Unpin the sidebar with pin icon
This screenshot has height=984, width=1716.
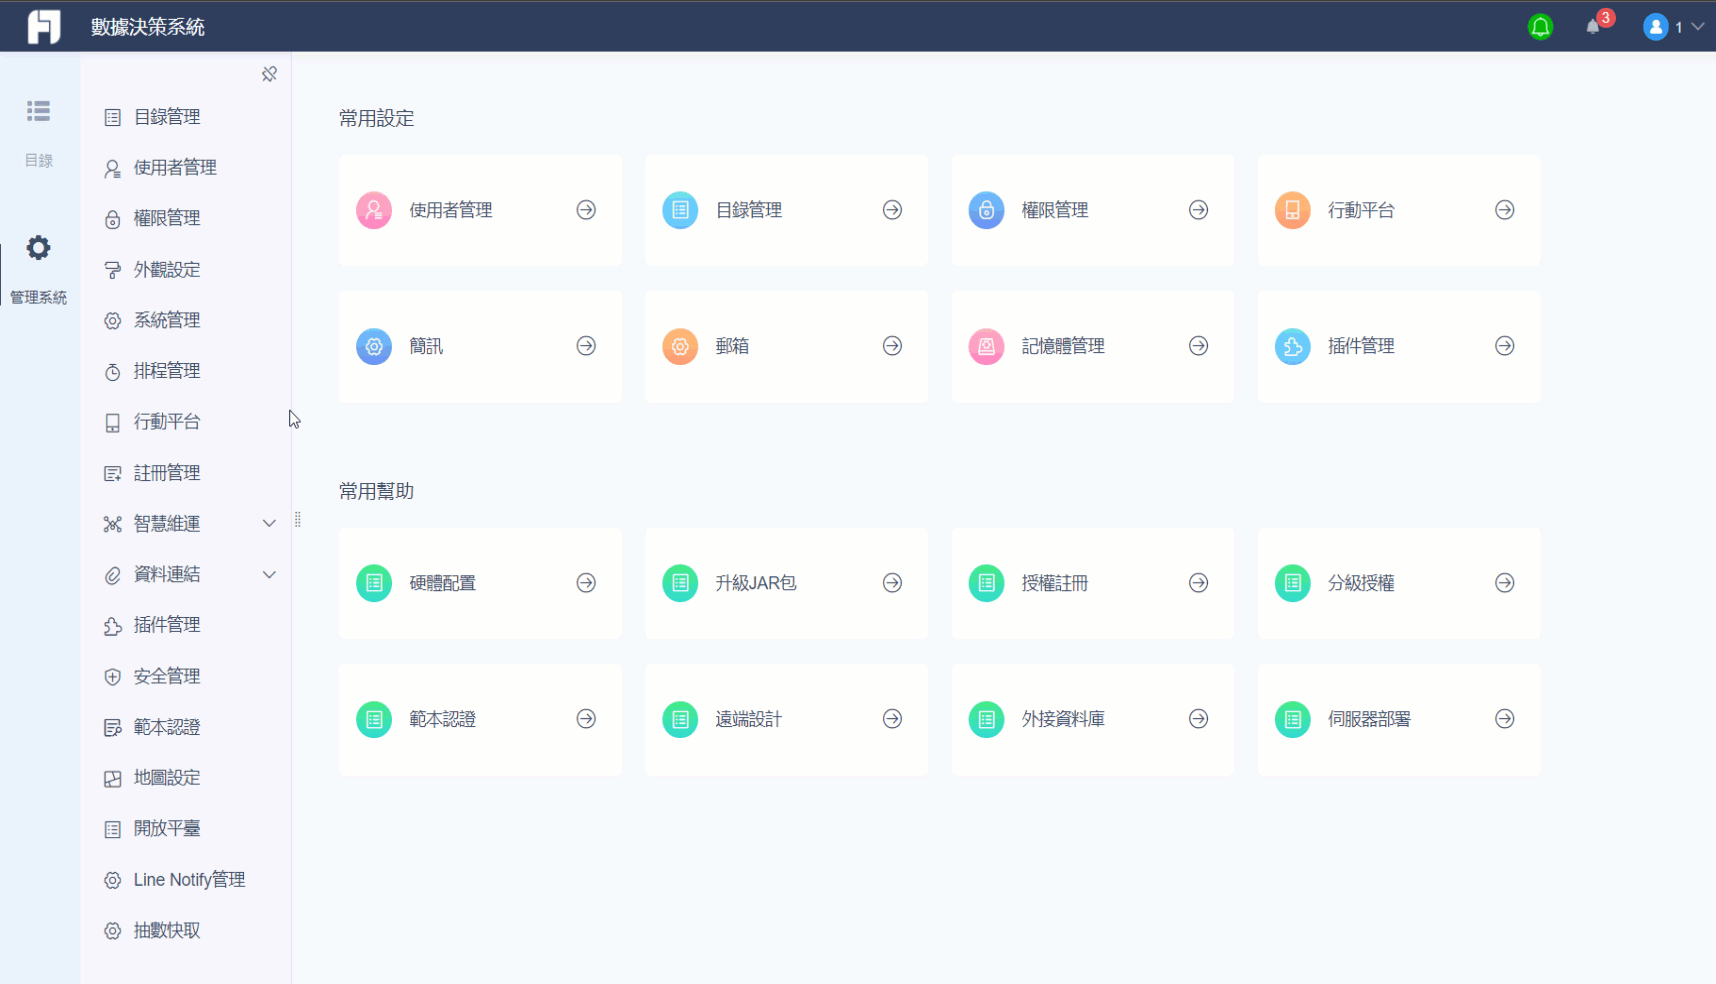pyautogui.click(x=269, y=74)
